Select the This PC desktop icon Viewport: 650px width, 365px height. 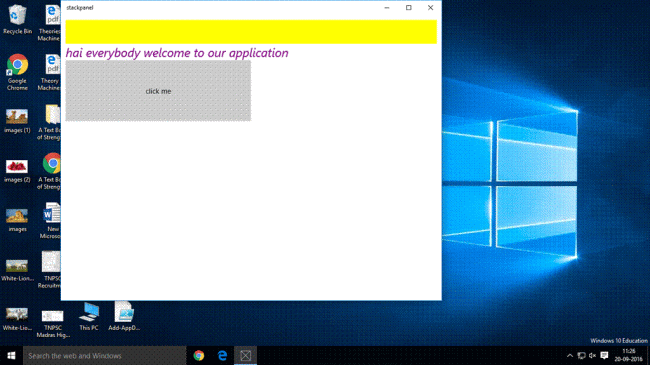89,316
